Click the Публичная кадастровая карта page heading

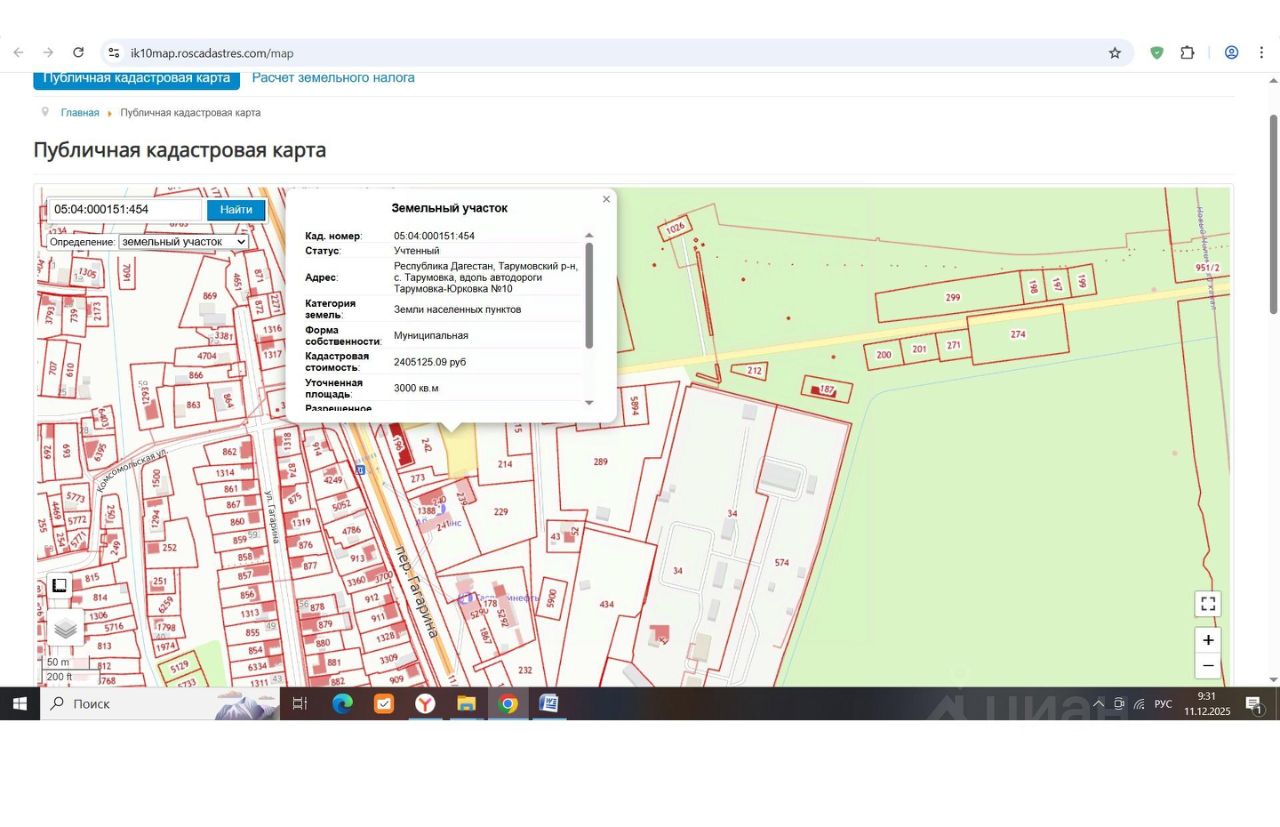coord(180,150)
